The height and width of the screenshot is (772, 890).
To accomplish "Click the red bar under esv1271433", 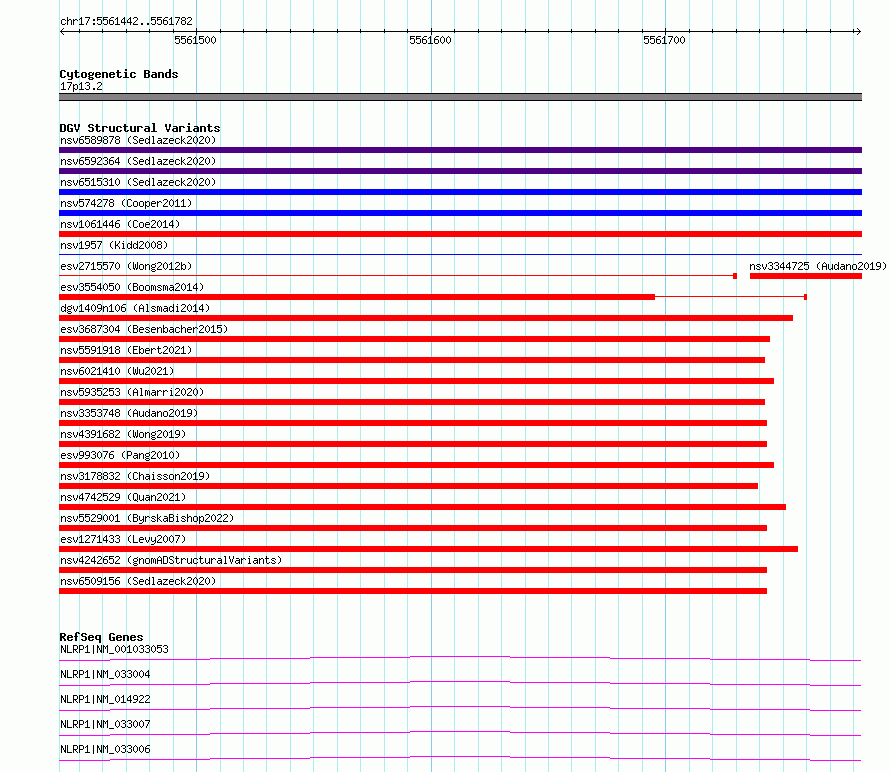I will click(429, 549).
